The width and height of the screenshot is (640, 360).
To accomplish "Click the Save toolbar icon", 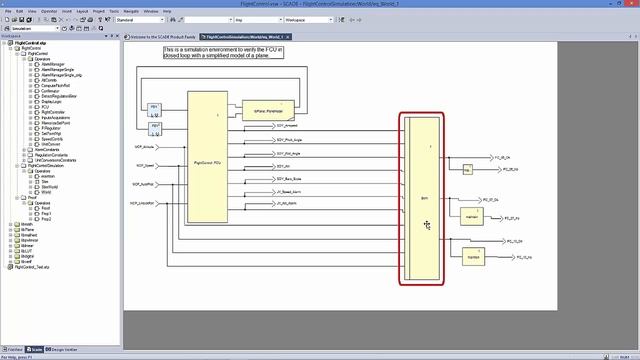I will (22, 20).
